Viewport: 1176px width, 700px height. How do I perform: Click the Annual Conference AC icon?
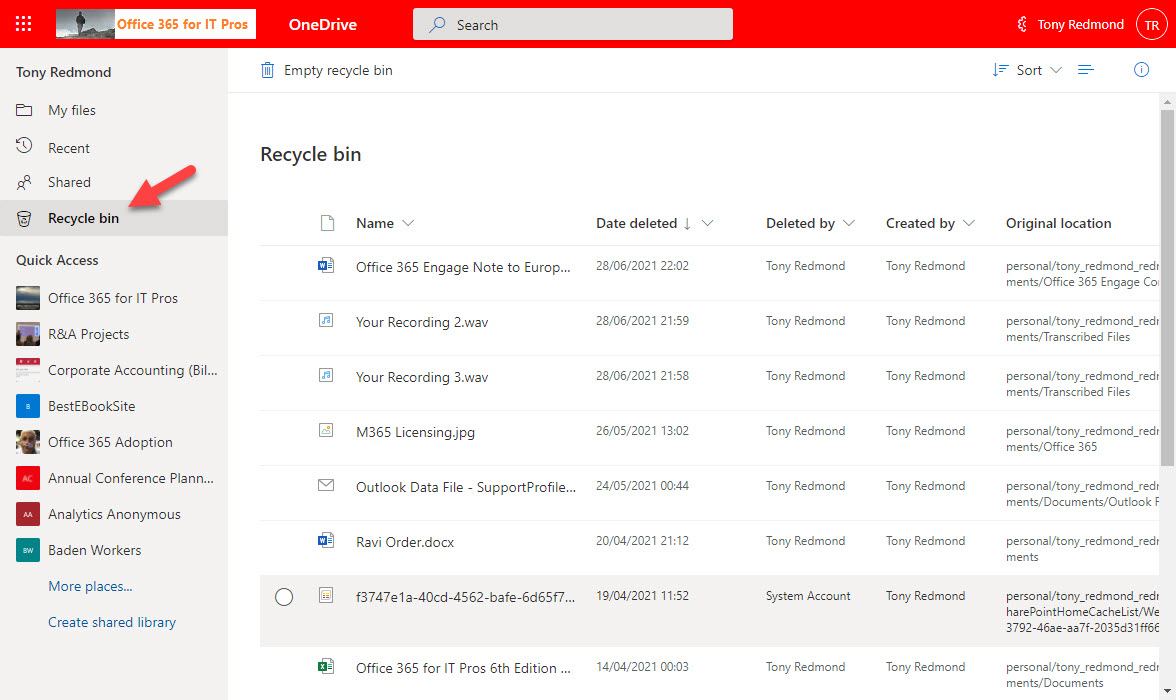coord(28,478)
